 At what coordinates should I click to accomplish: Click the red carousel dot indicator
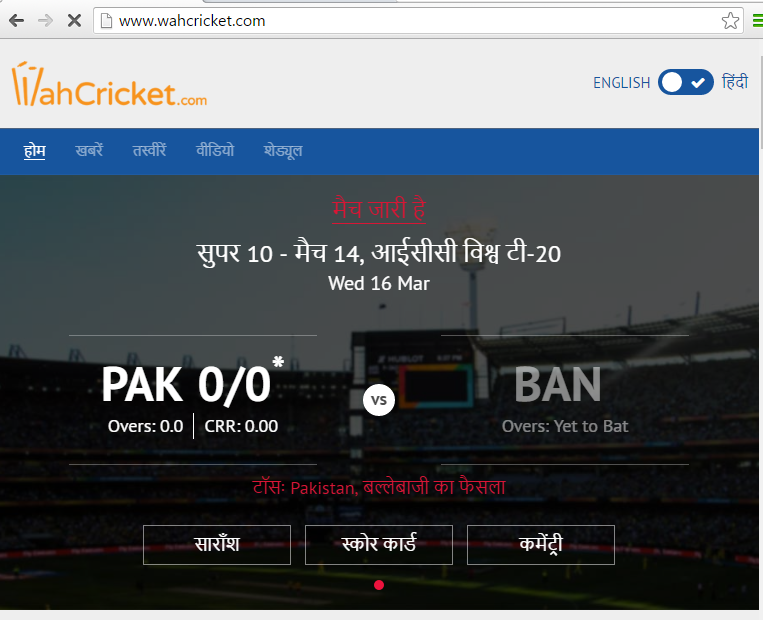(379, 585)
